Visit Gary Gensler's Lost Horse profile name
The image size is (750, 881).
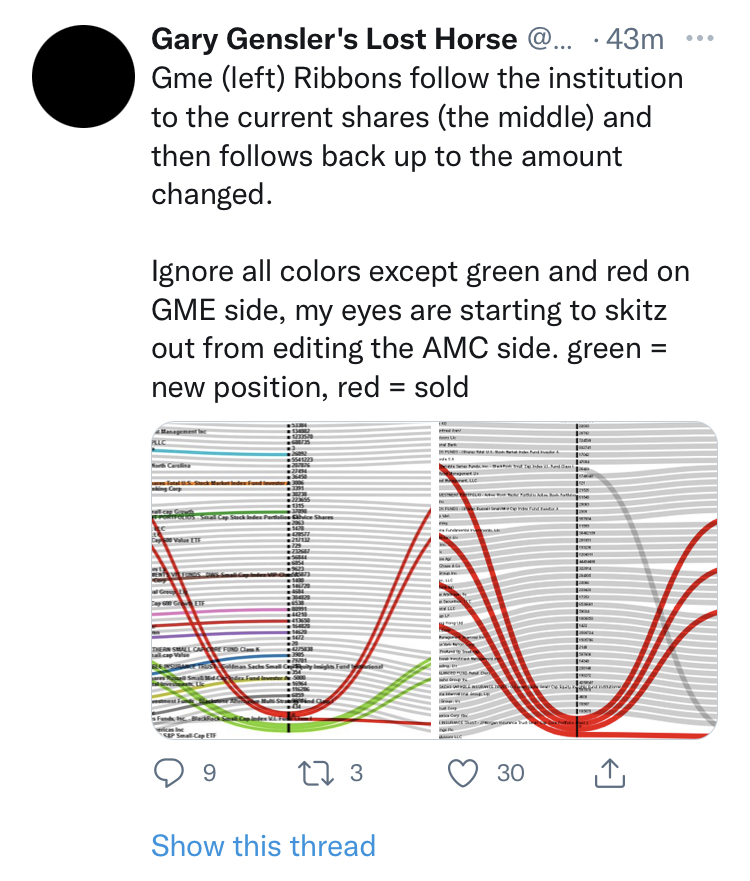point(334,40)
